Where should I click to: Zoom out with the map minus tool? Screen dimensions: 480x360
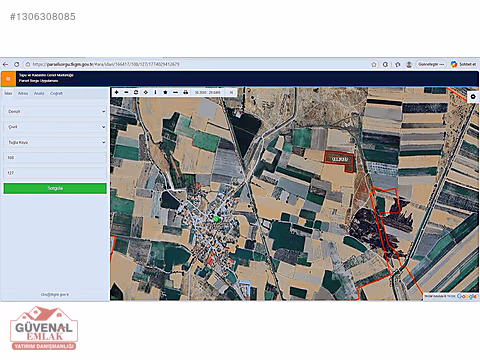click(126, 92)
